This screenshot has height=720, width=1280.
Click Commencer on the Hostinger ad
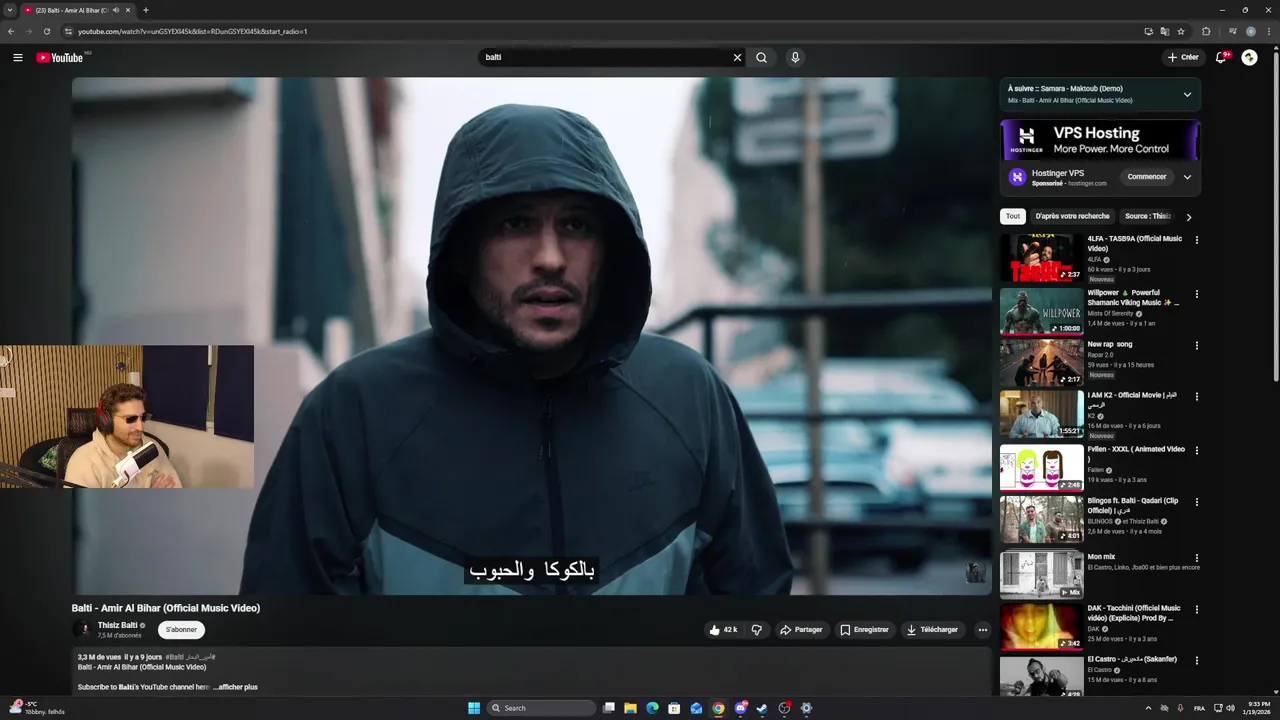(1146, 177)
